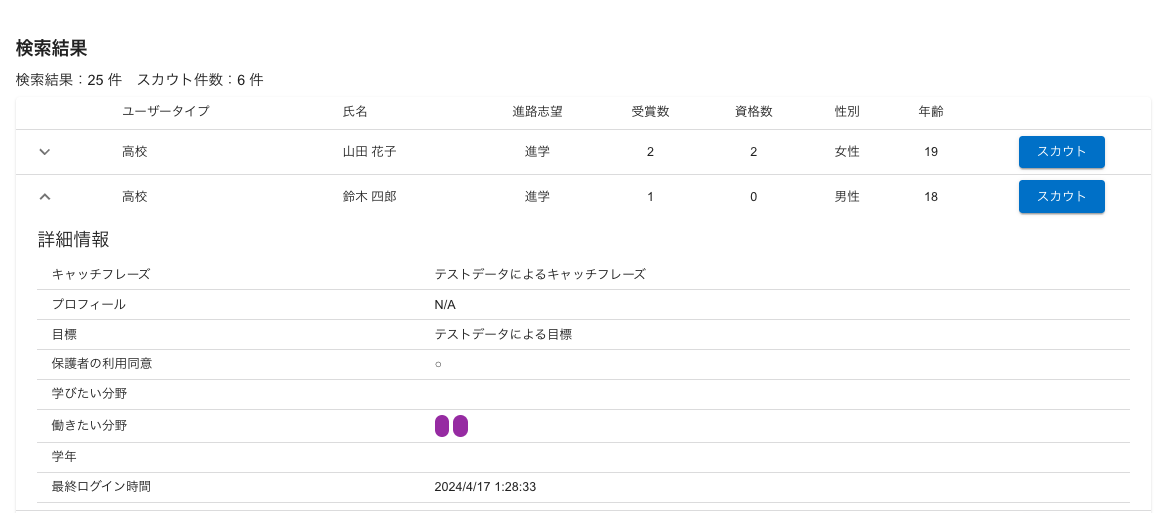Click 高校 in 鈴木 四郎's row
This screenshot has height=513, width=1163.
click(135, 196)
